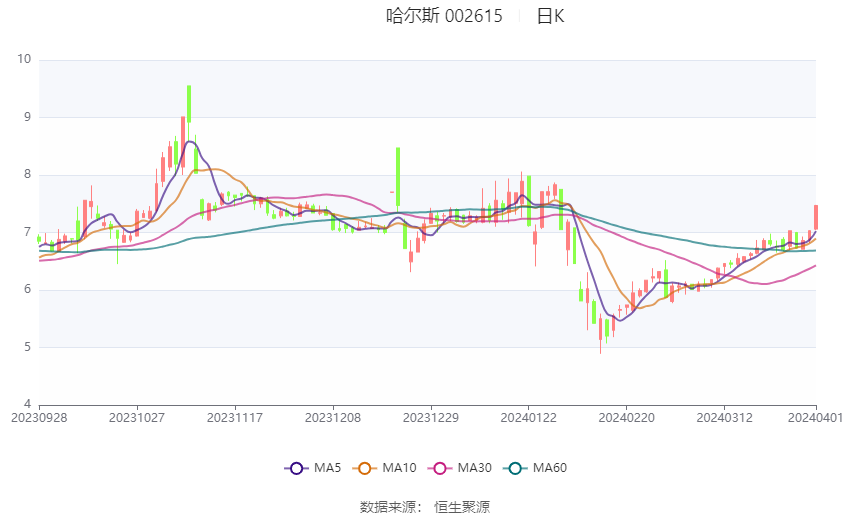Image resolution: width=850 pixels, height=517 pixels.
Task: Click the y-axis value 10
Action: 24,59
